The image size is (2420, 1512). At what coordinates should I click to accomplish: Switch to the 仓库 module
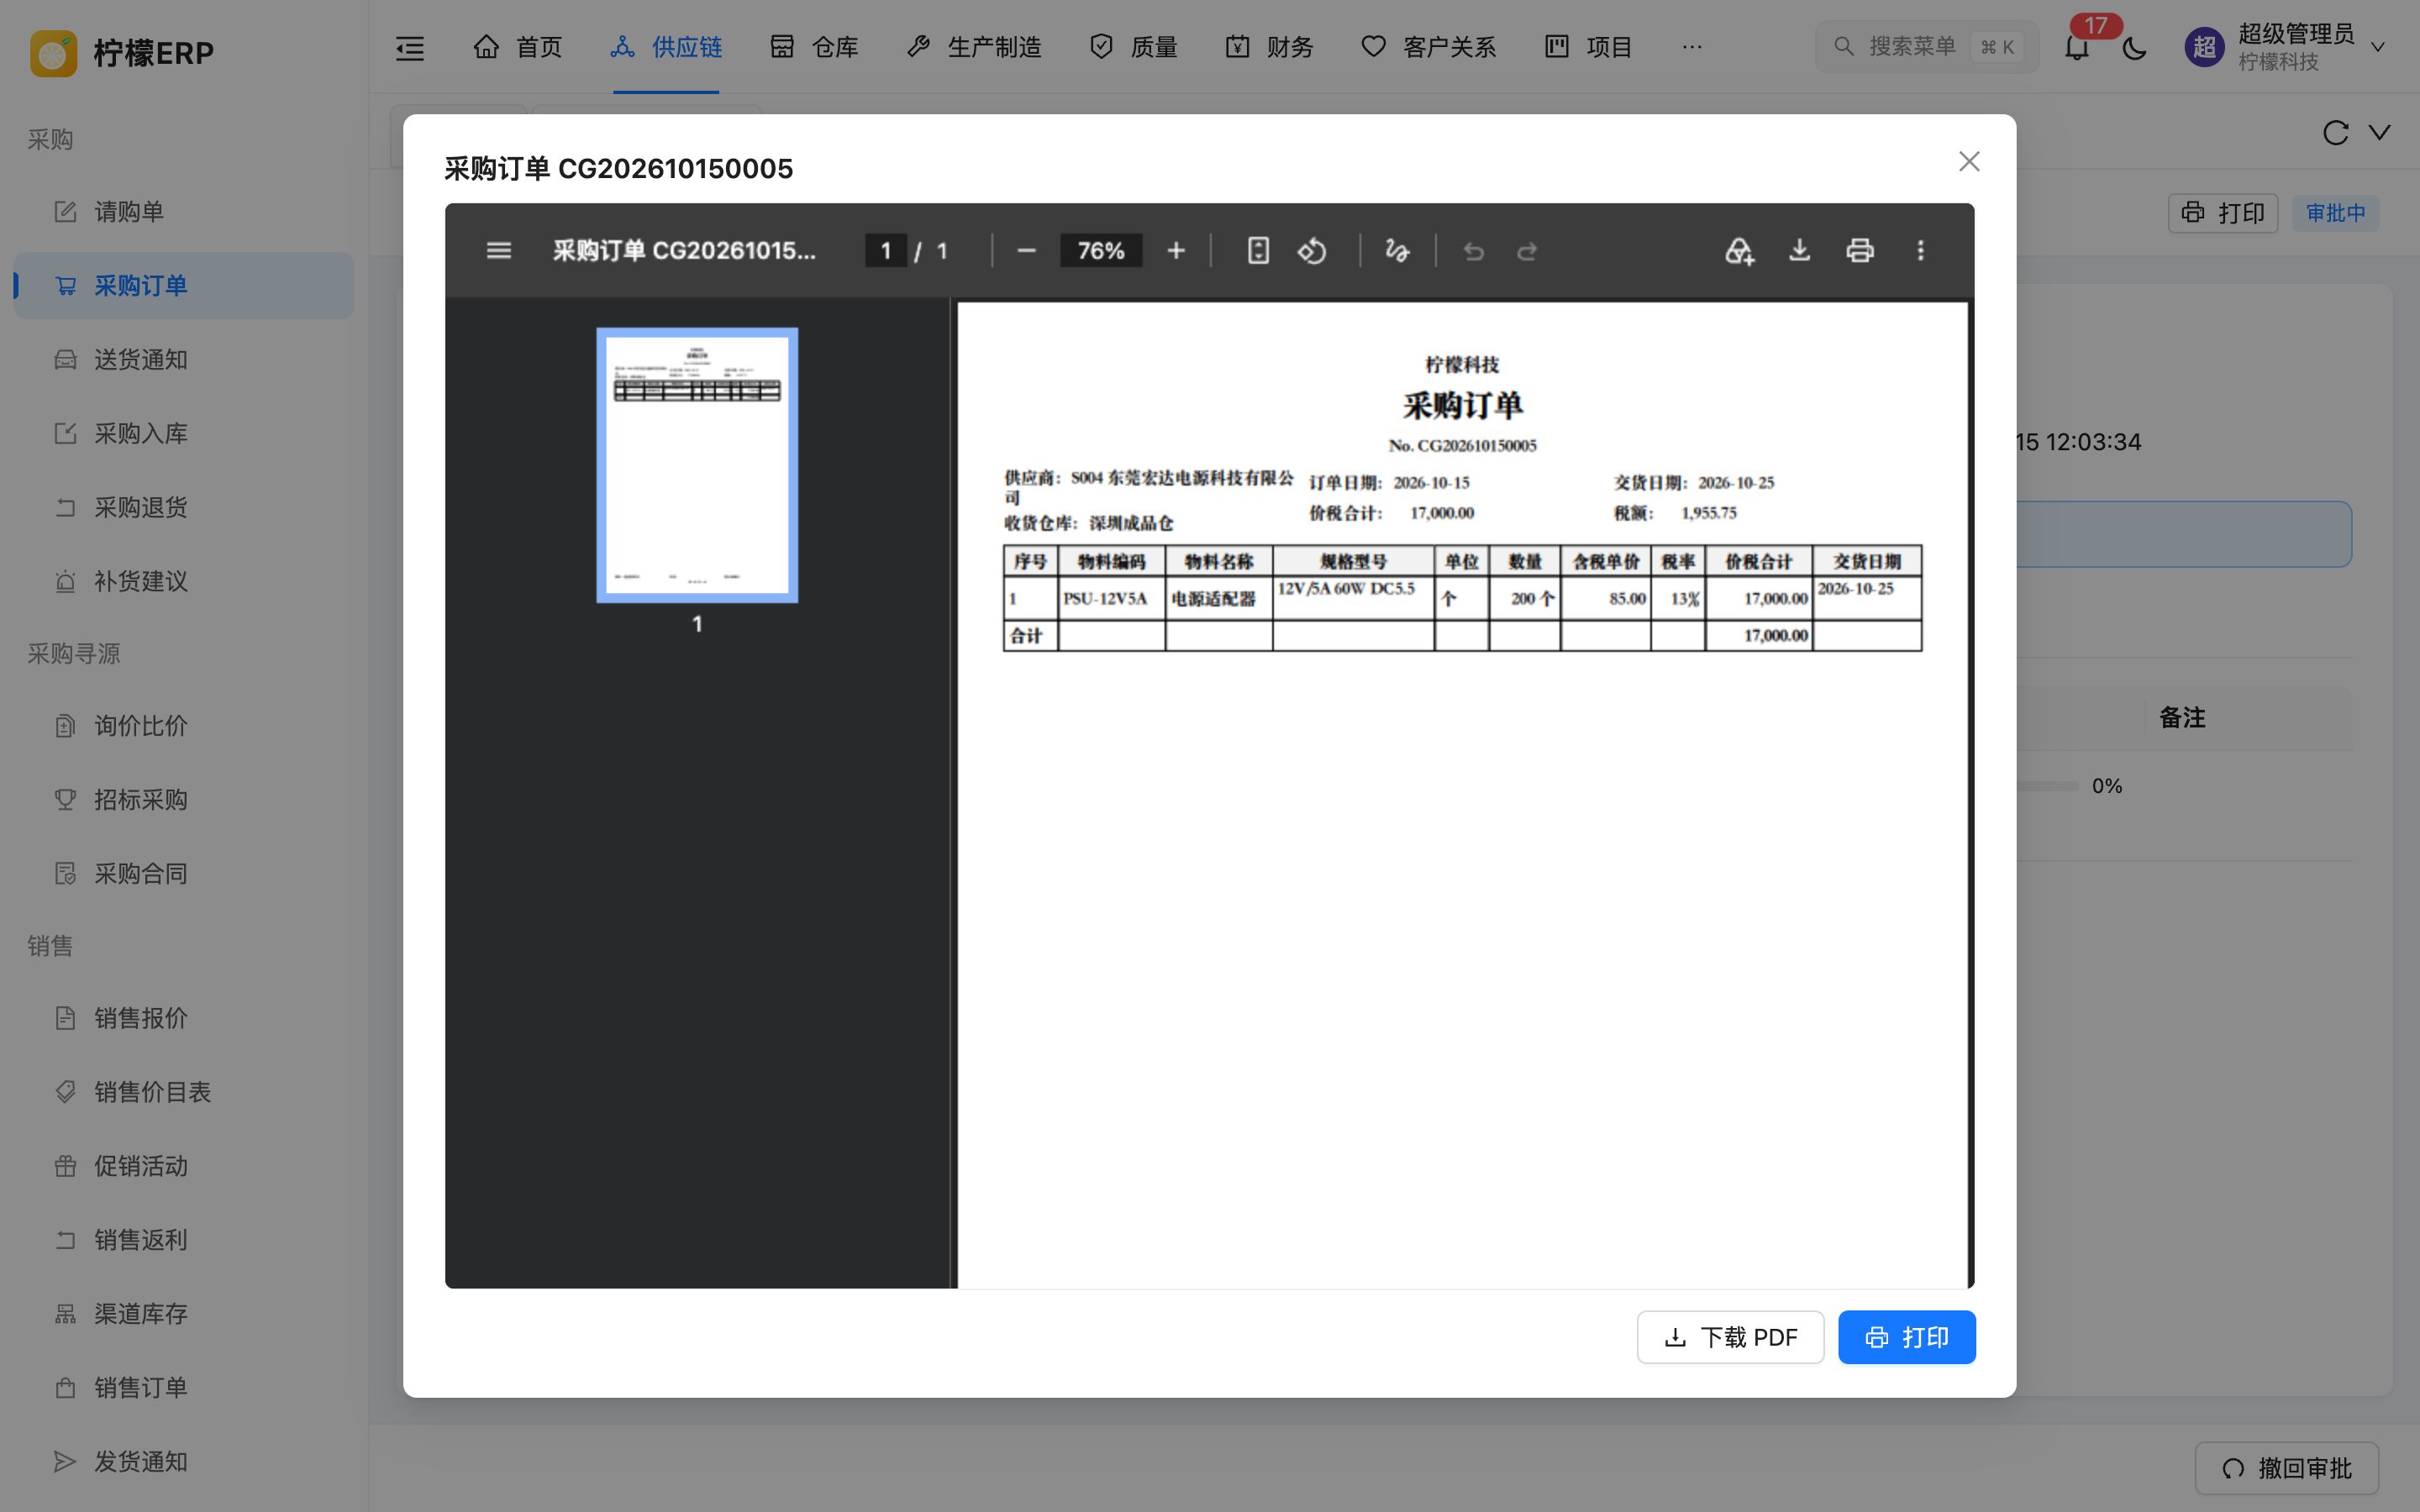pyautogui.click(x=814, y=47)
